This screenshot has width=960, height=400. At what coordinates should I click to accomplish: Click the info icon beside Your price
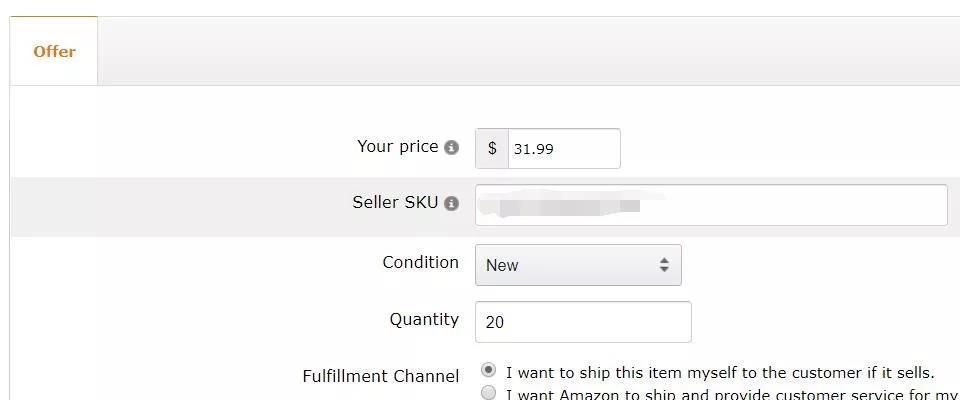click(x=451, y=148)
